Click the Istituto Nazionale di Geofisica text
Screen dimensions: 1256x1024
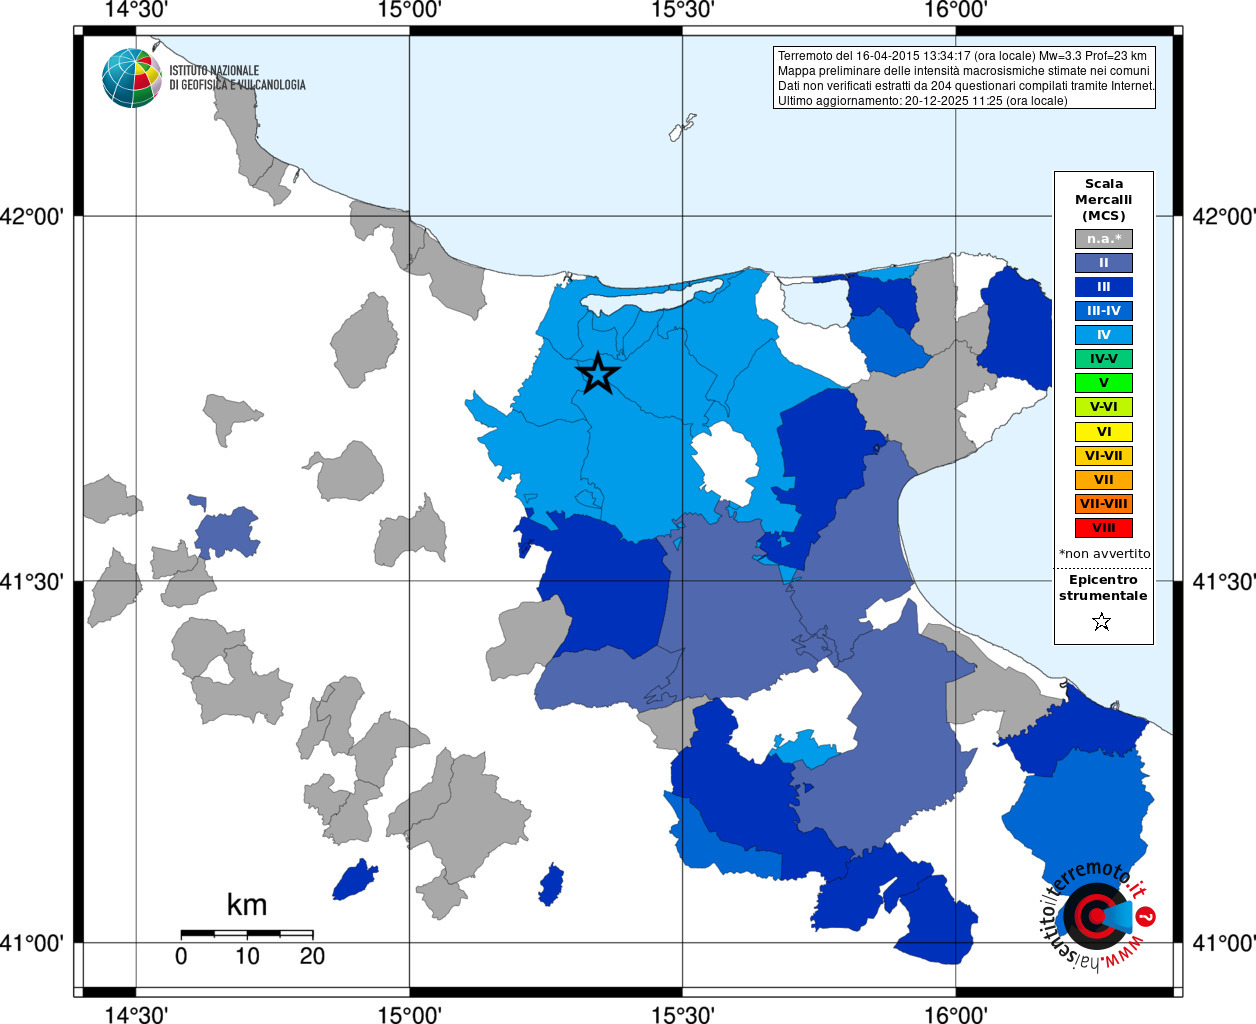[x=237, y=78]
